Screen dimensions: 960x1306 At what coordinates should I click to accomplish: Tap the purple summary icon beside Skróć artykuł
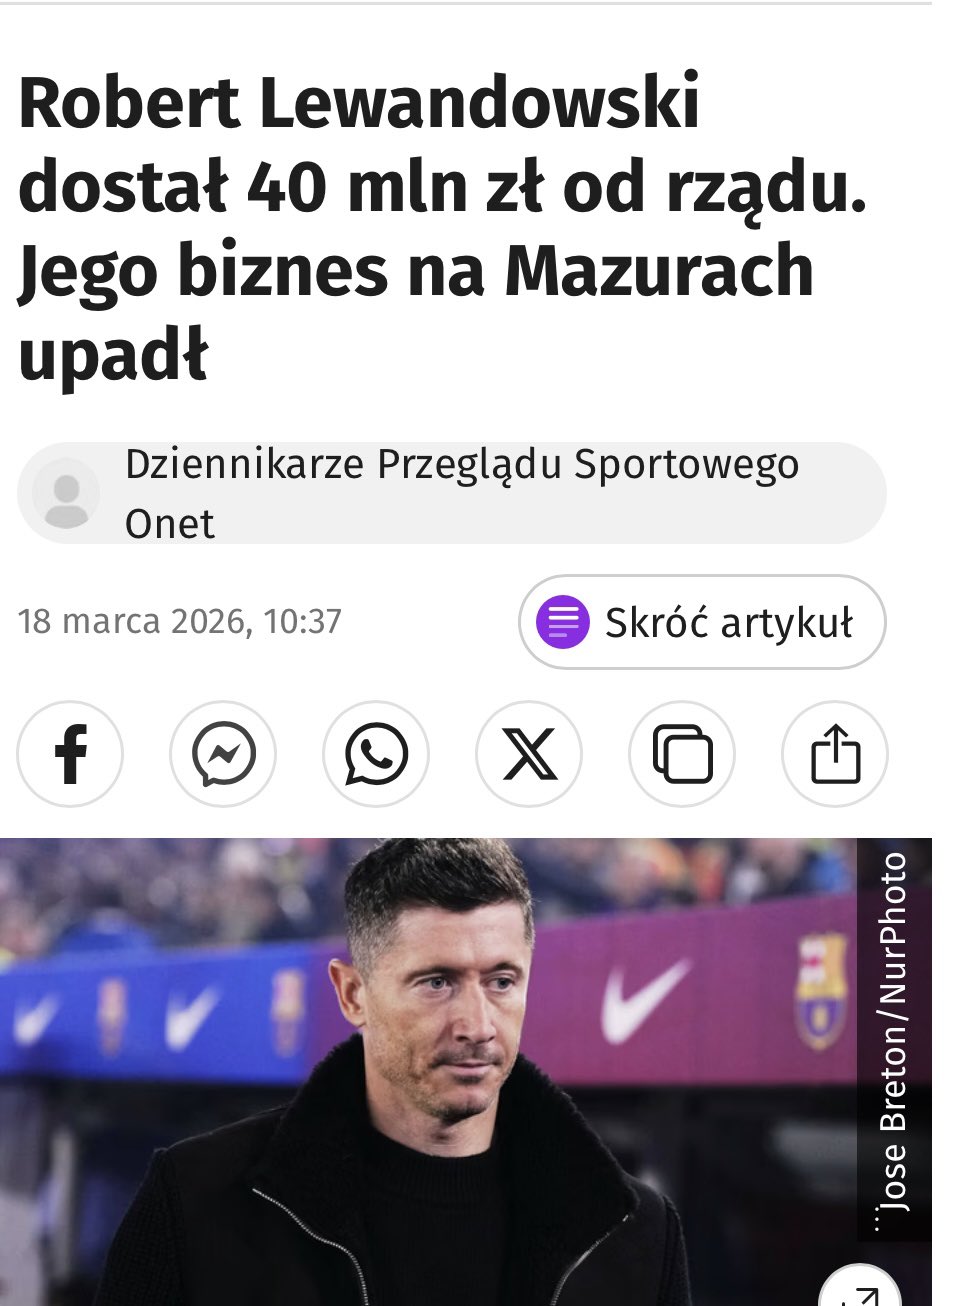(x=563, y=622)
